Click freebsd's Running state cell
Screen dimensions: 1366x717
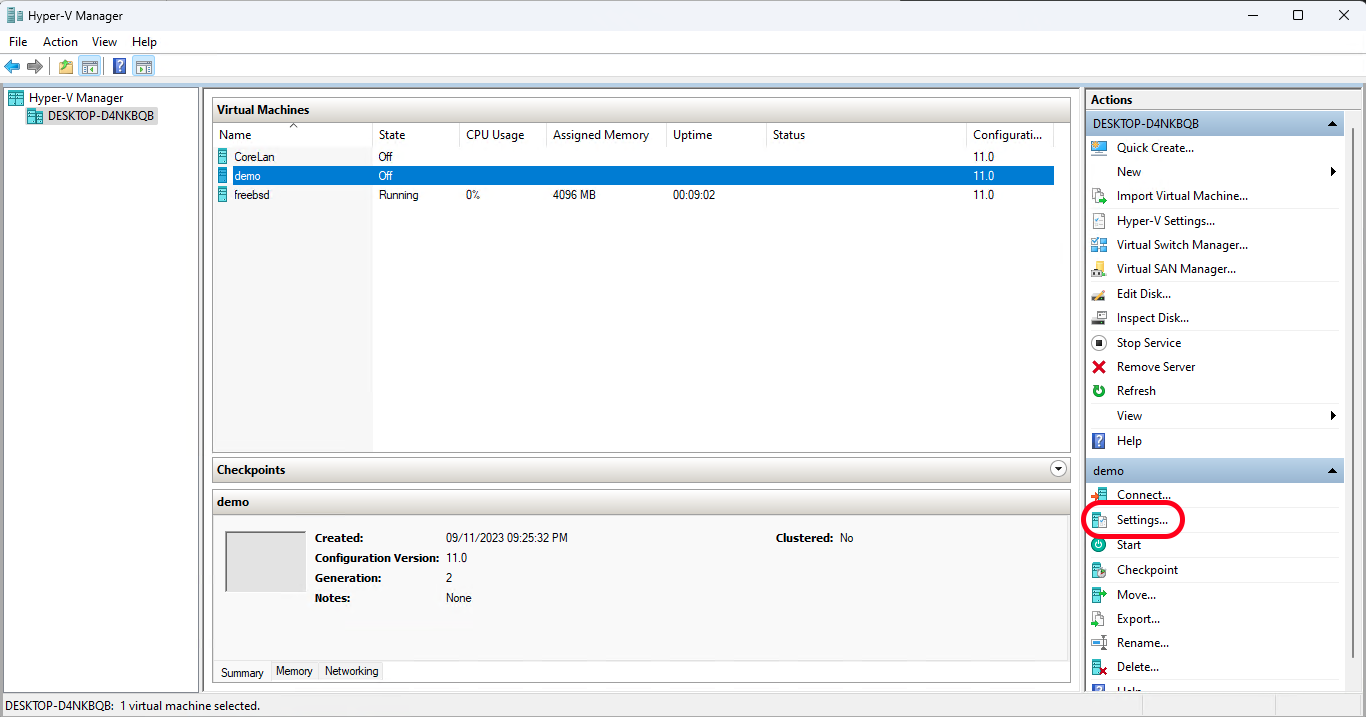click(x=398, y=195)
